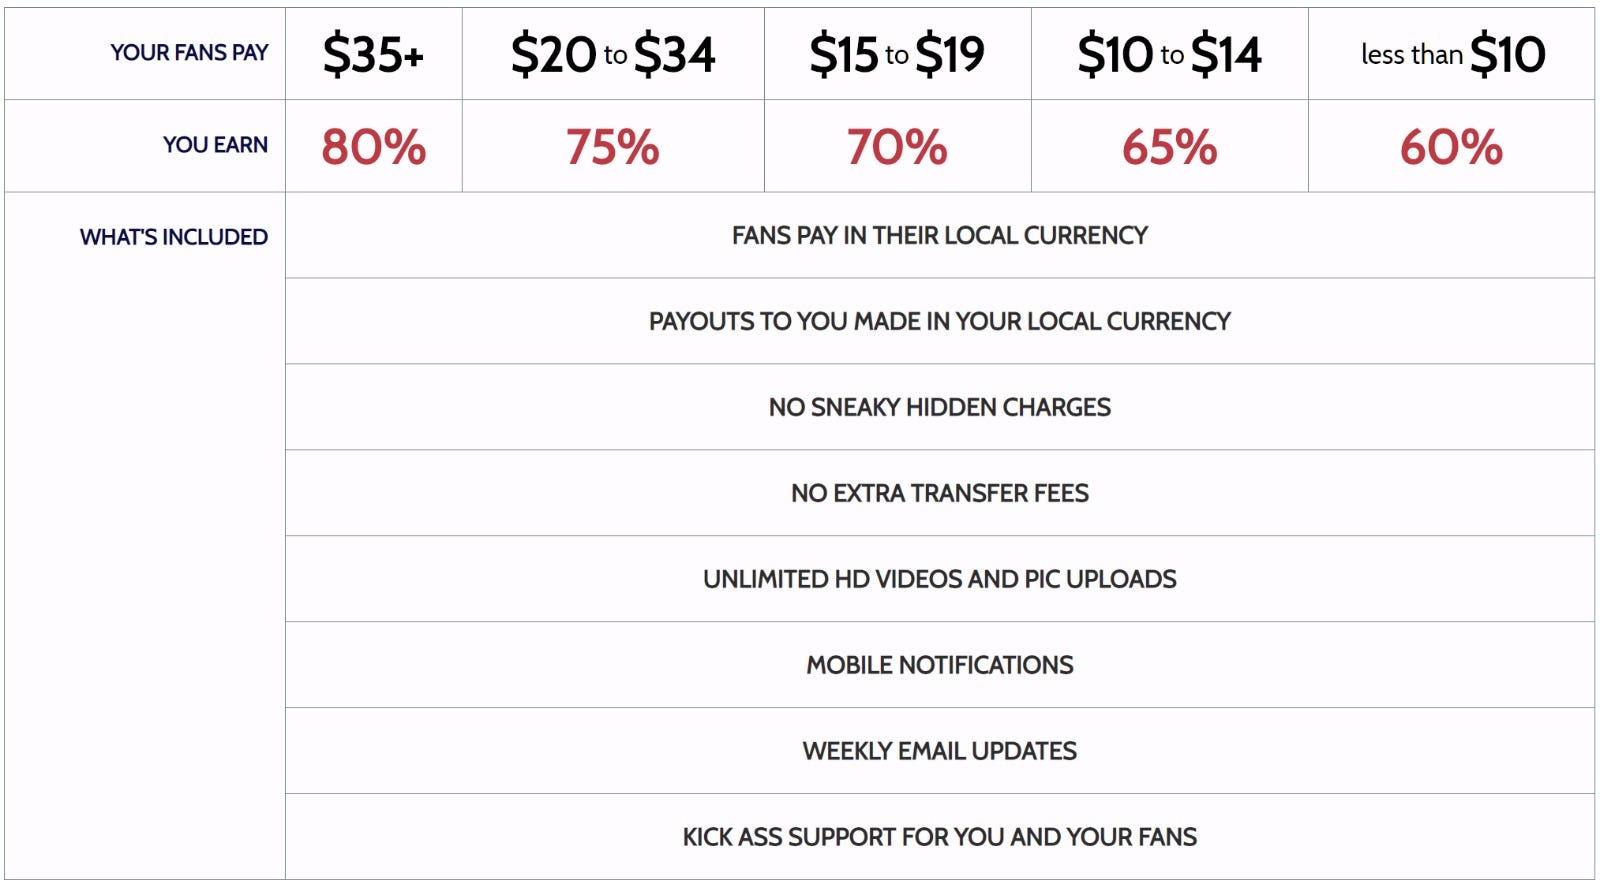Click the WHAT'S INCLUDED label
This screenshot has height=884, width=1600.
(x=174, y=237)
